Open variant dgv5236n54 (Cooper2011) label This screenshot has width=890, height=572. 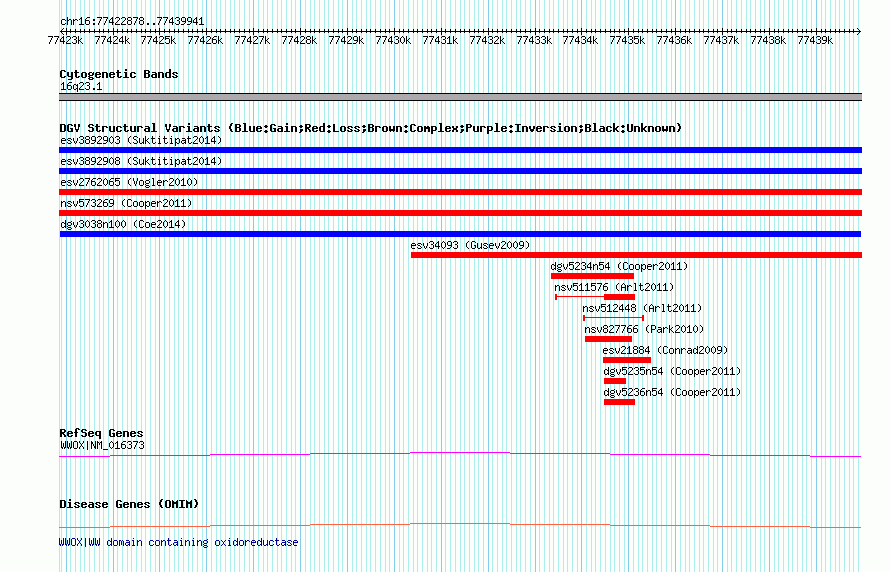[672, 392]
